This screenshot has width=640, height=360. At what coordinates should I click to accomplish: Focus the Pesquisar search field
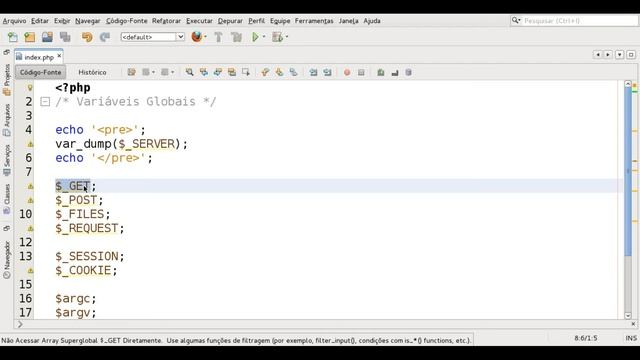pos(580,20)
